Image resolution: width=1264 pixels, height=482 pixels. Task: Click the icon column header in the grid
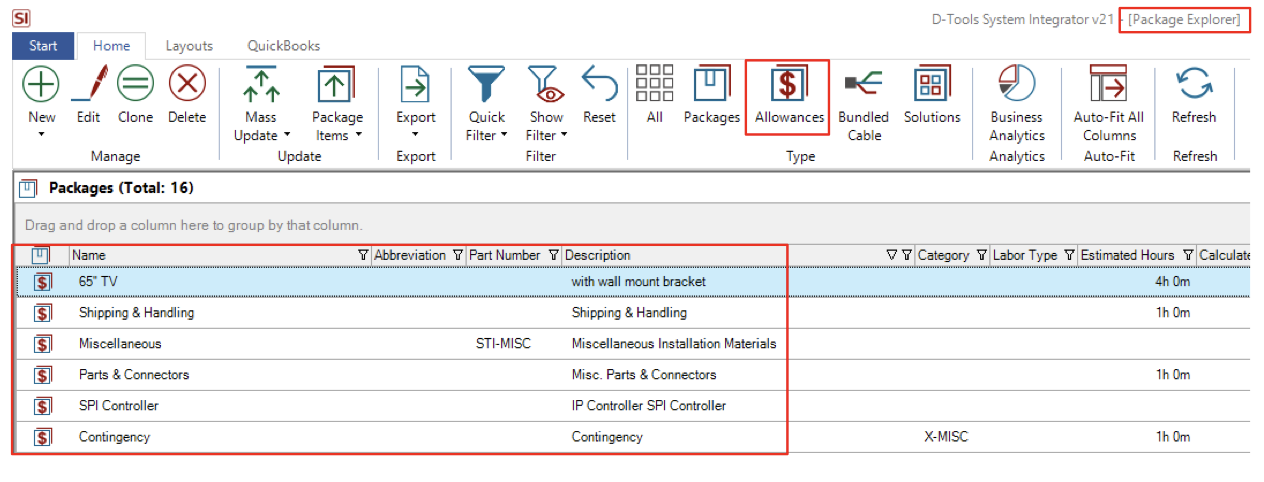tap(42, 255)
